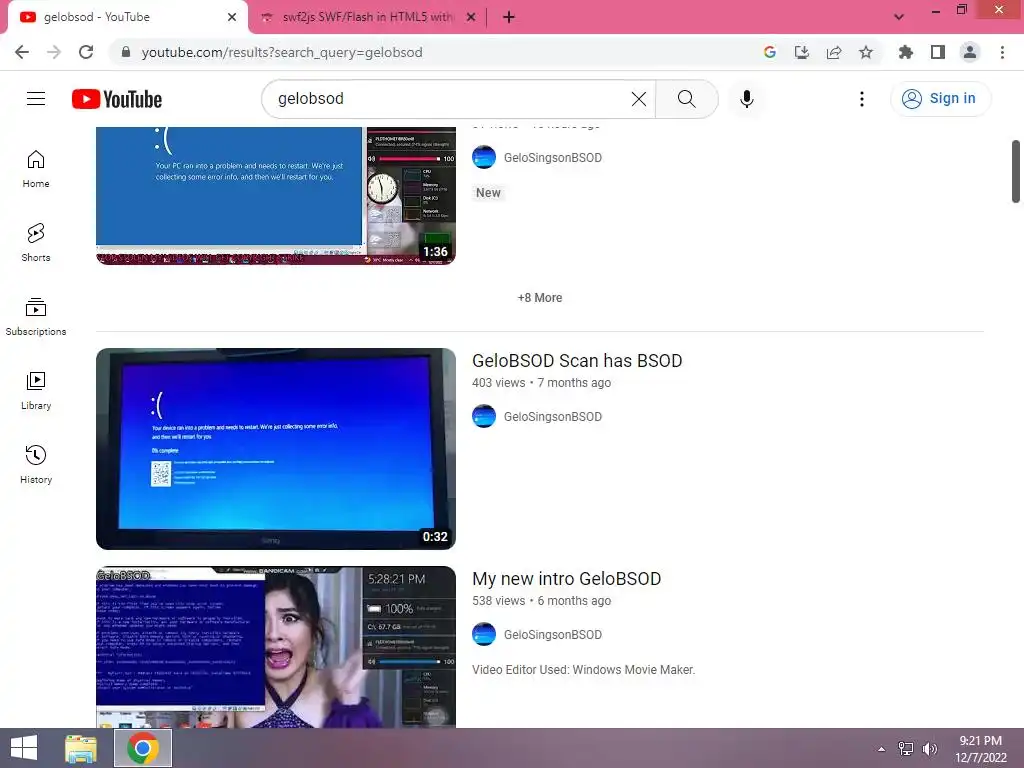Click the Chrome taskbar icon
Image resolution: width=1024 pixels, height=768 pixels.
(143, 748)
